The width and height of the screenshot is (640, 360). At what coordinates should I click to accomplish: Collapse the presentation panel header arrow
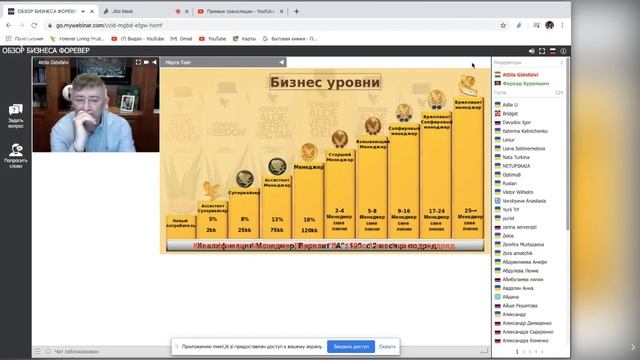pos(282,62)
